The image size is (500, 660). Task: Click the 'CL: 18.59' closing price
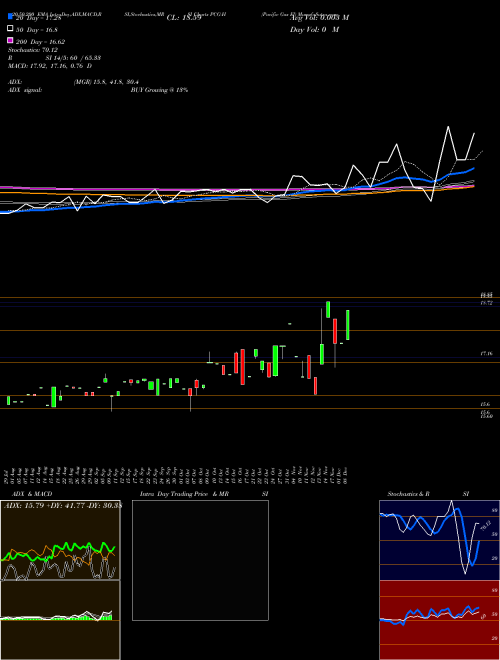pyautogui.click(x=184, y=18)
